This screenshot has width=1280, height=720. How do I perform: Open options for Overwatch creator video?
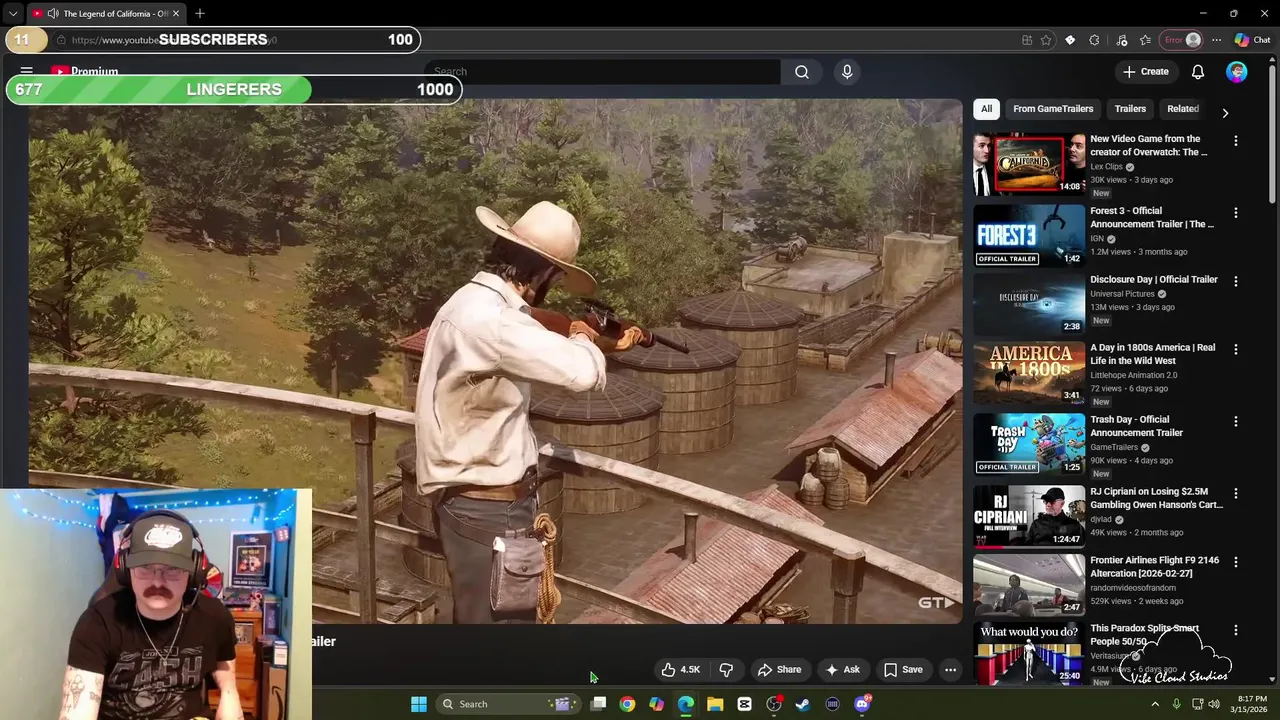pyautogui.click(x=1236, y=141)
